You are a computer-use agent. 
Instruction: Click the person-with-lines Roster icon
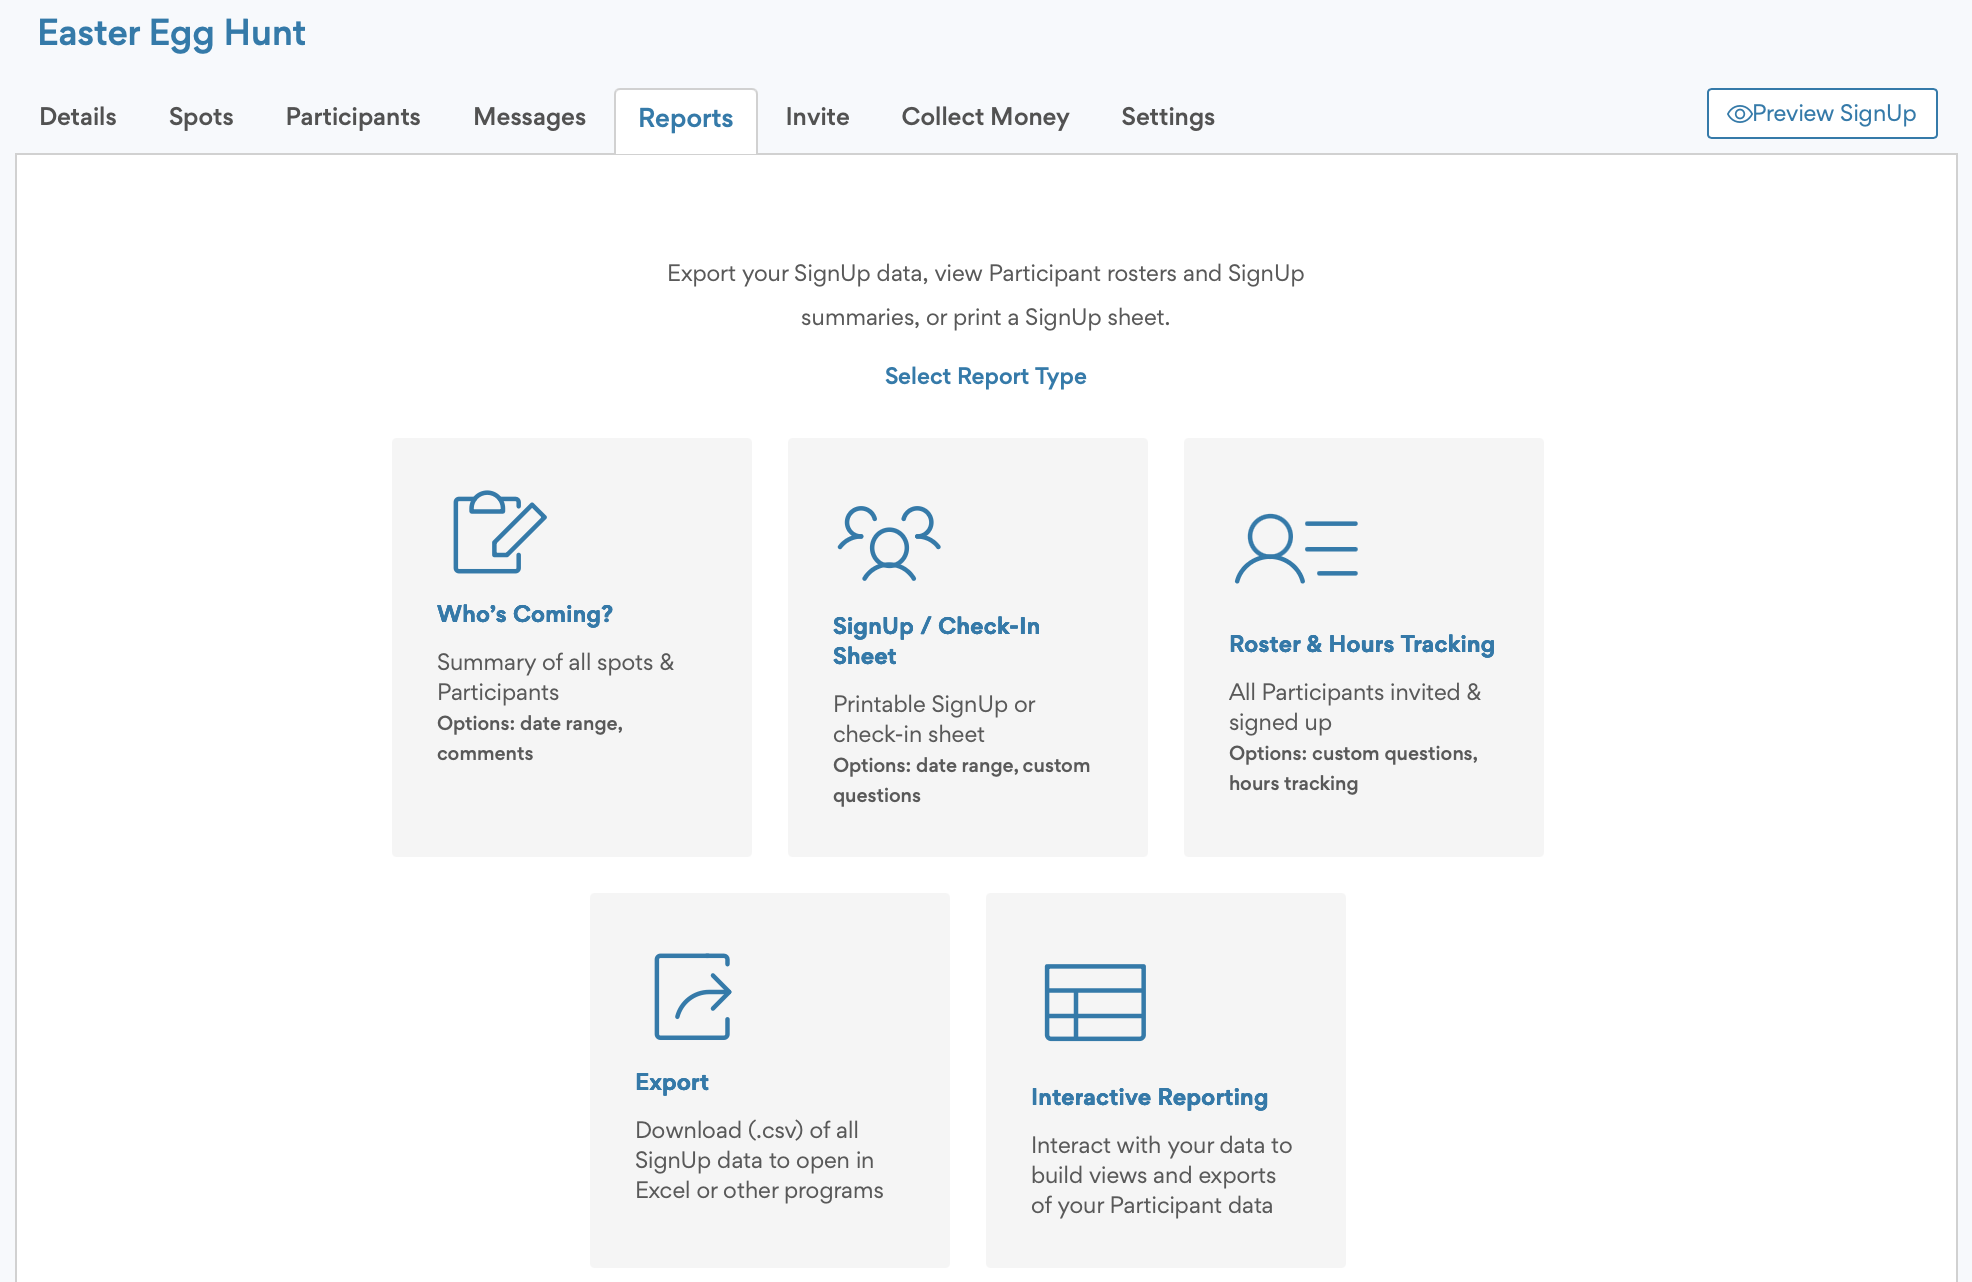click(1296, 548)
